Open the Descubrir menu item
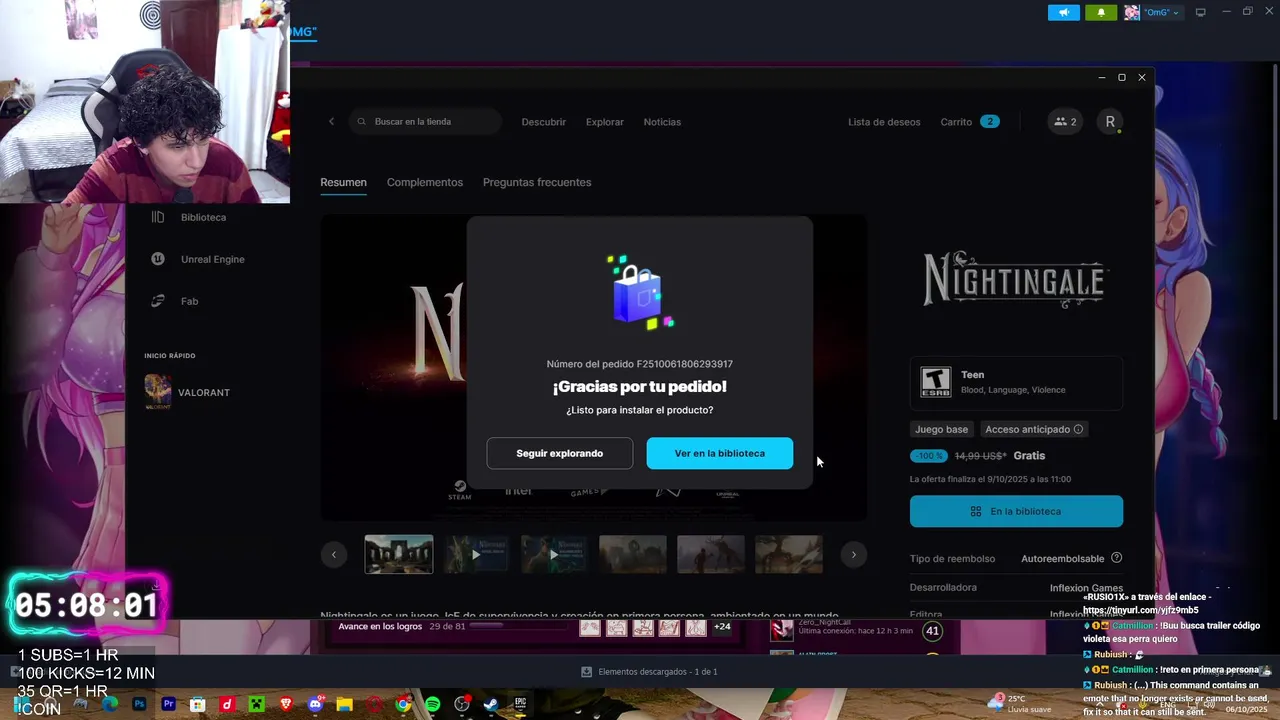 [x=544, y=122]
